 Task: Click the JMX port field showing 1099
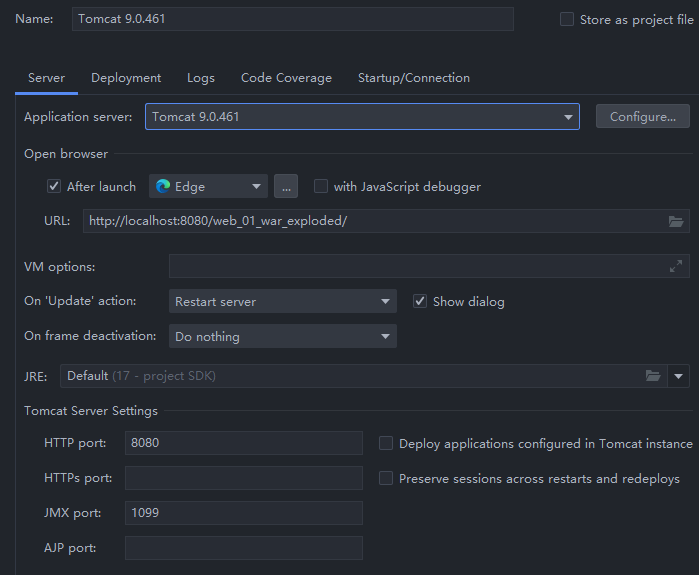[244, 513]
